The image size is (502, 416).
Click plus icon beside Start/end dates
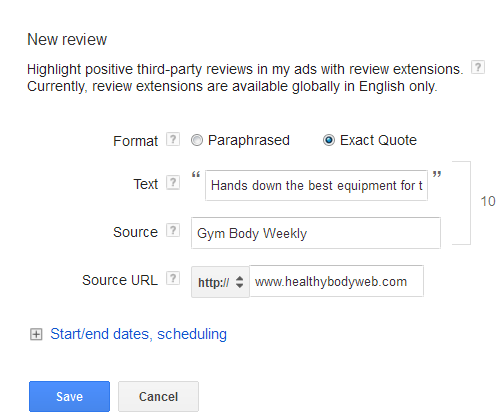pos(36,334)
